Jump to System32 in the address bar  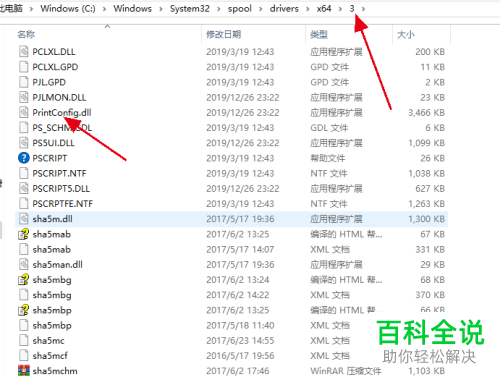coord(190,8)
